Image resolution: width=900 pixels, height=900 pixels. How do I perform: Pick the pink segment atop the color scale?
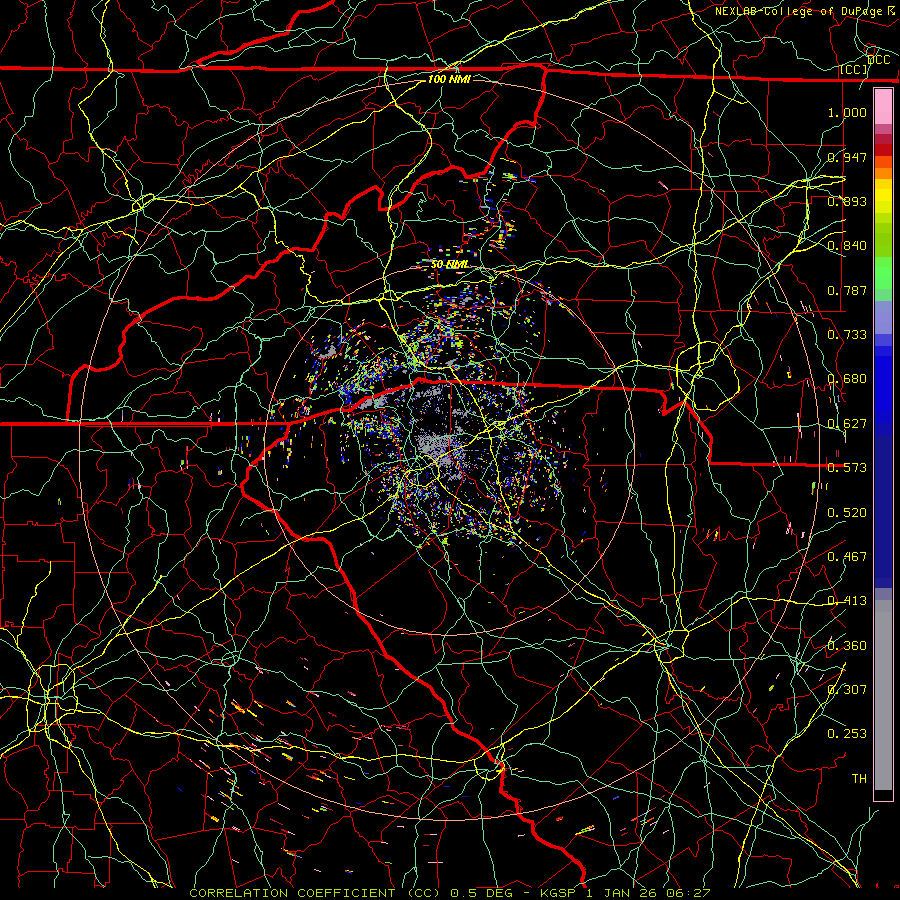click(883, 106)
